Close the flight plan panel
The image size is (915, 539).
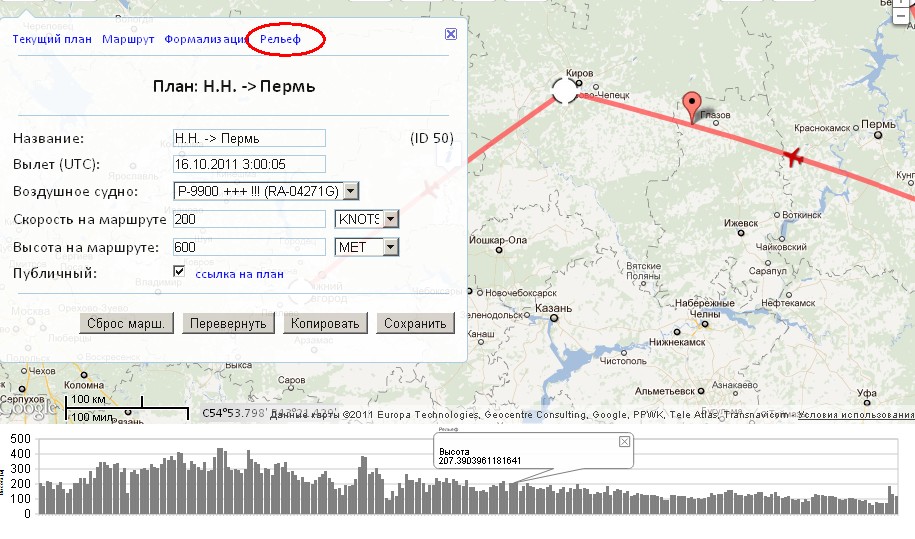coord(450,33)
